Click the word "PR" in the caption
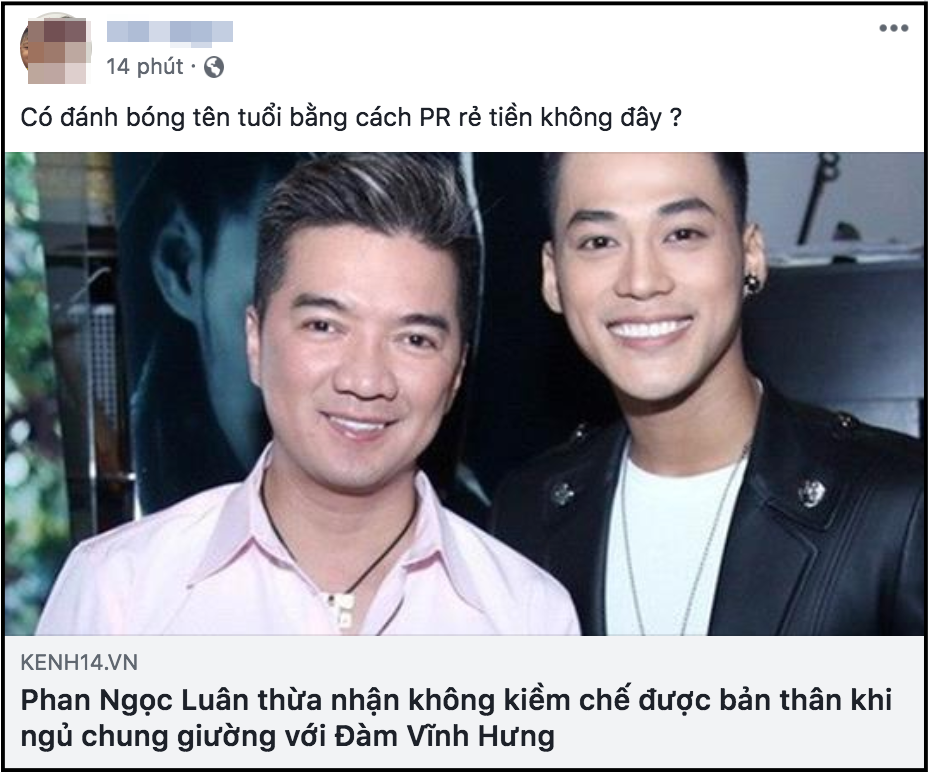 (x=436, y=117)
